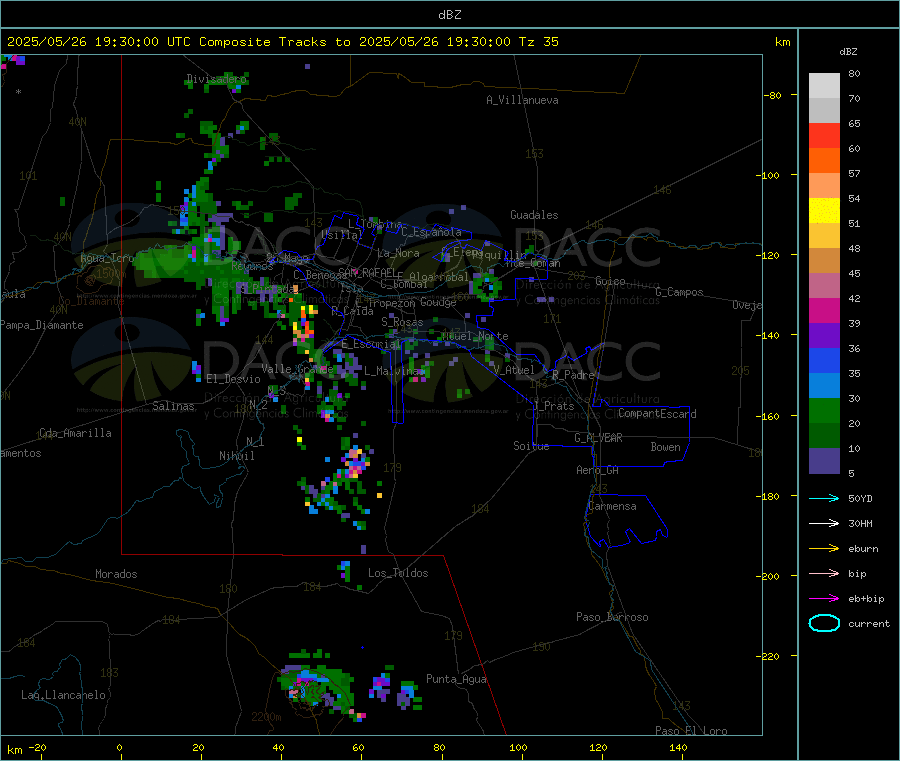The width and height of the screenshot is (900, 761).
Task: Click the Composite Tracks timestamp header
Action: tap(283, 42)
